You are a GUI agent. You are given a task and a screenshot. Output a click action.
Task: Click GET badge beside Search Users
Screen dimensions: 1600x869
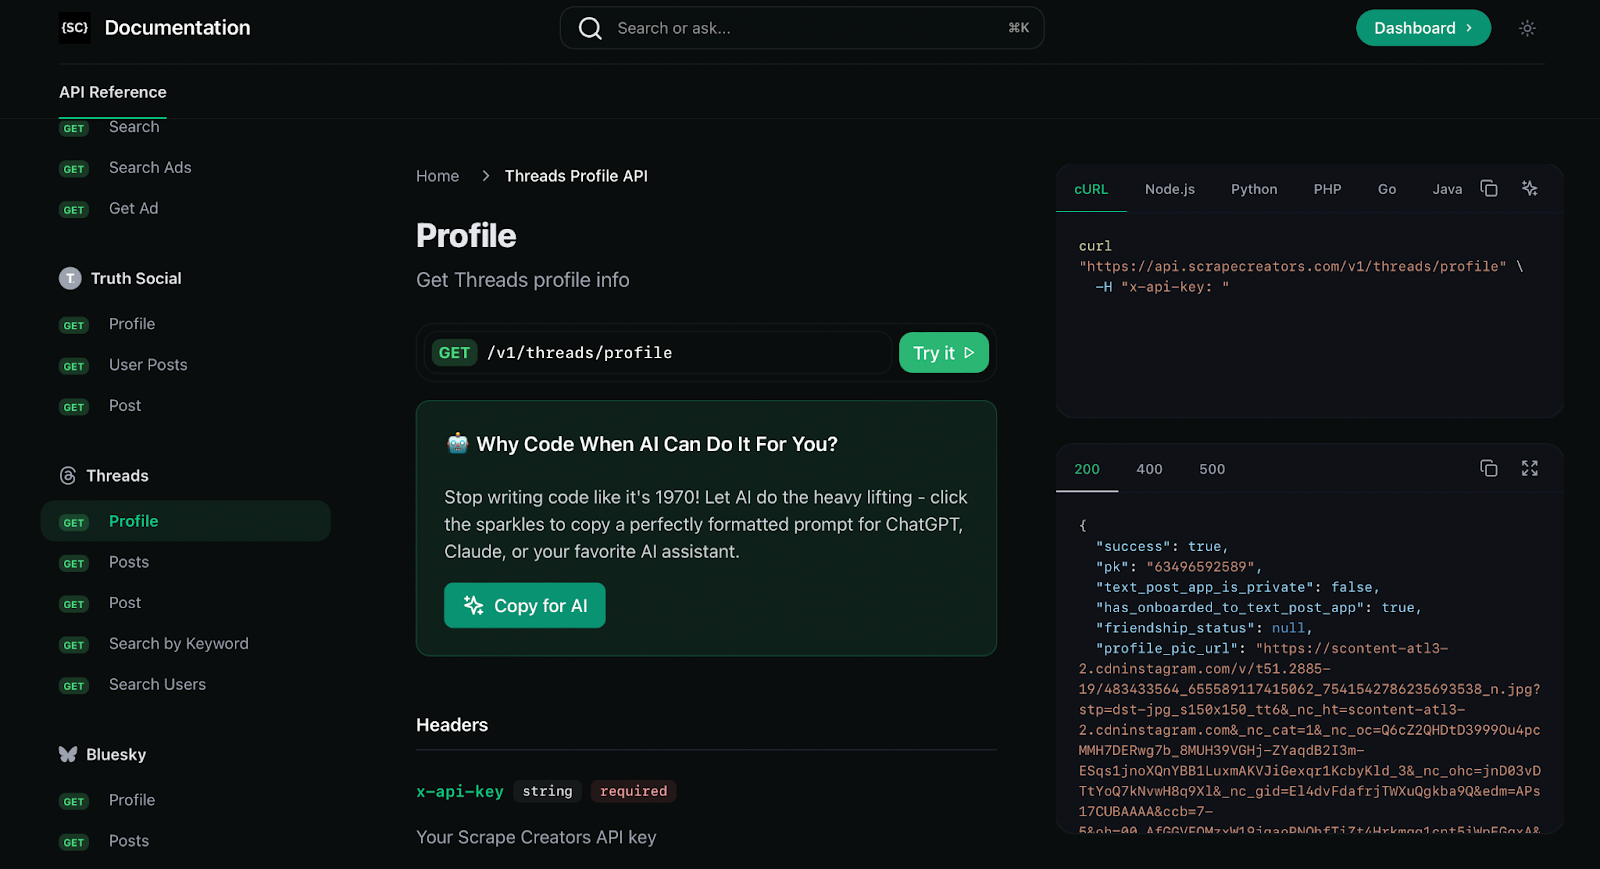pos(74,686)
